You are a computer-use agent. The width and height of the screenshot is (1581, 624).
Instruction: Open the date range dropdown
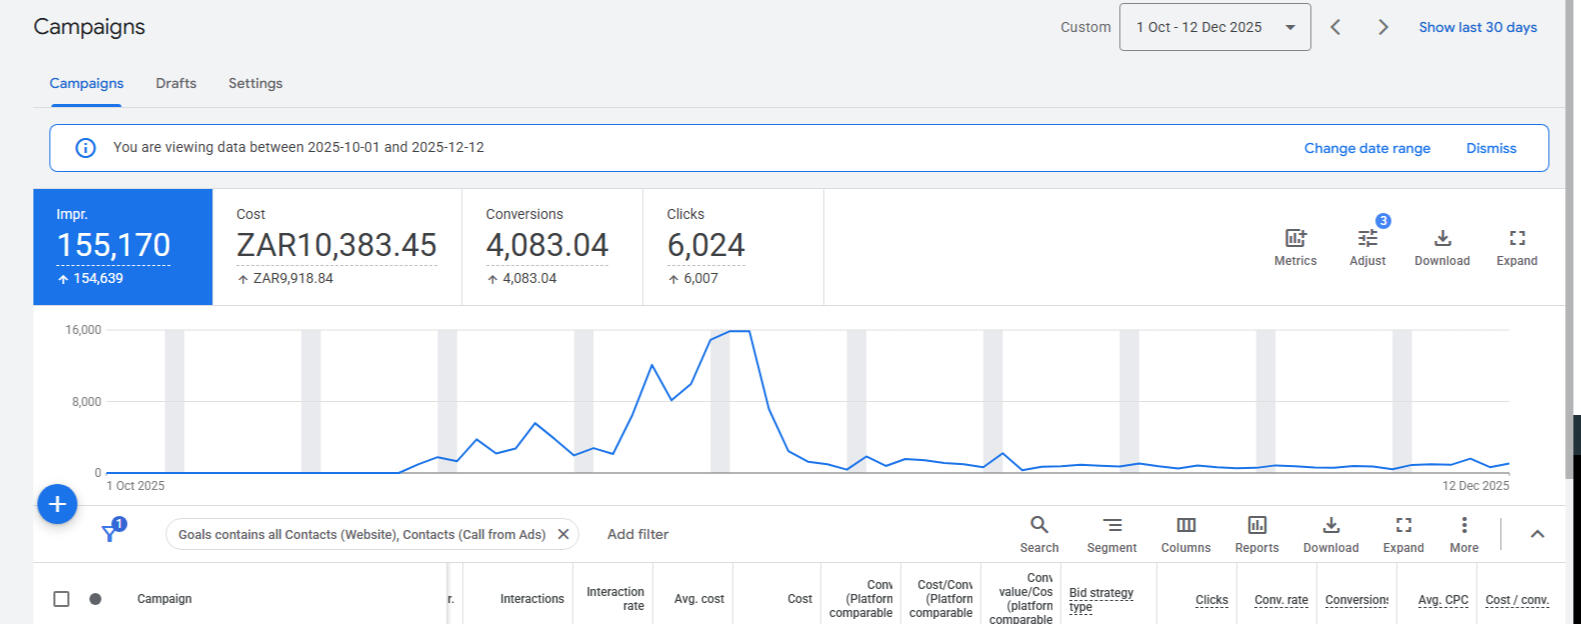pos(1214,27)
